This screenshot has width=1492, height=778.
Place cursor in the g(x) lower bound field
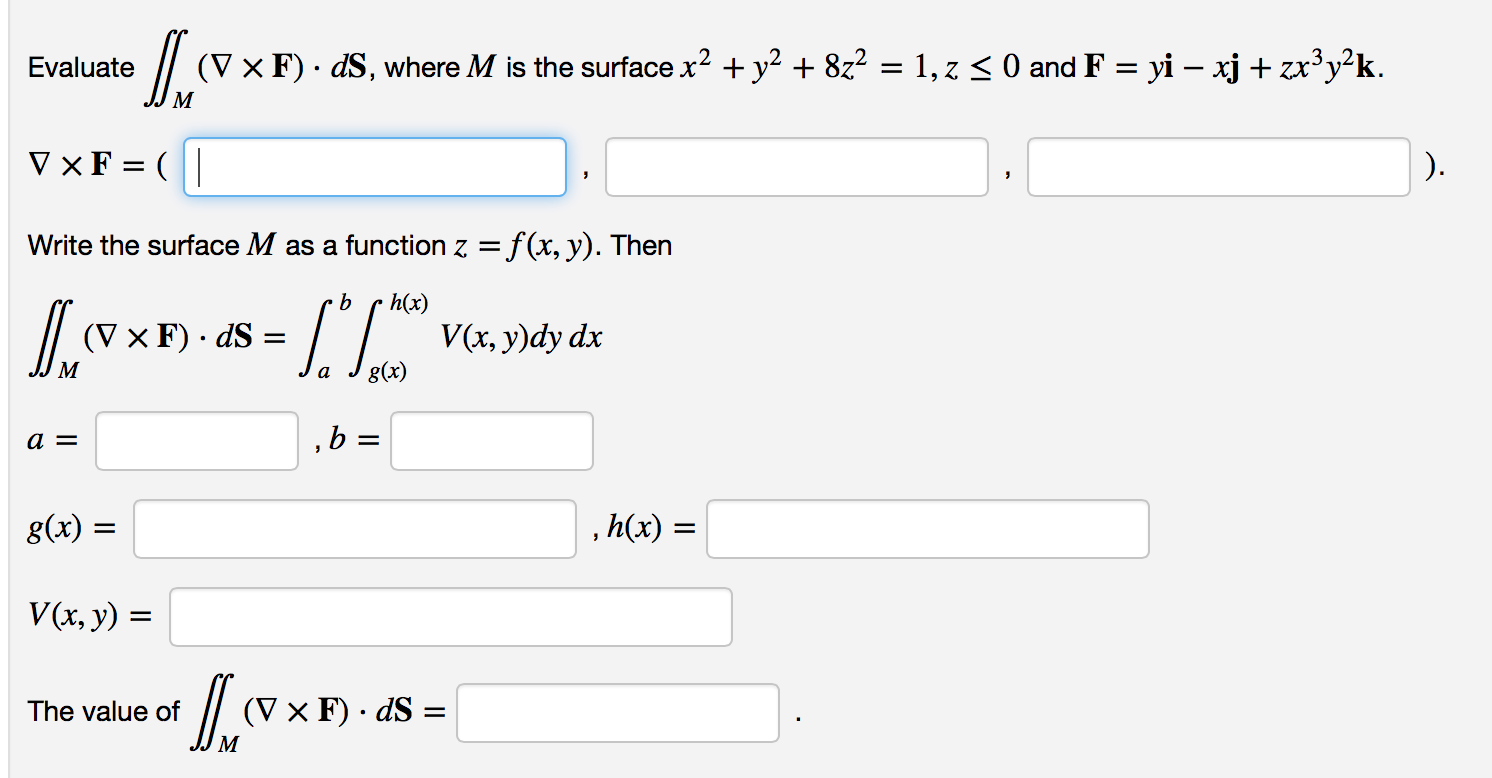pos(353,528)
